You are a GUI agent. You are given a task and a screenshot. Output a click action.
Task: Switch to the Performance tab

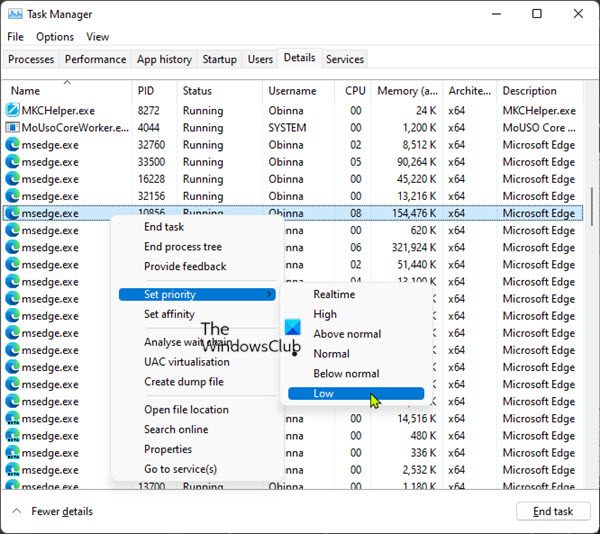click(x=96, y=59)
